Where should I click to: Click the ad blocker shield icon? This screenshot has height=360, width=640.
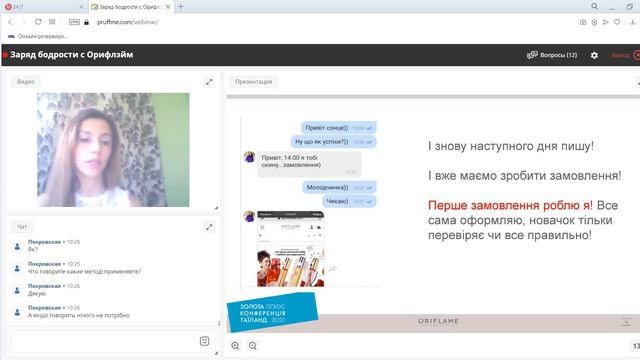594,22
